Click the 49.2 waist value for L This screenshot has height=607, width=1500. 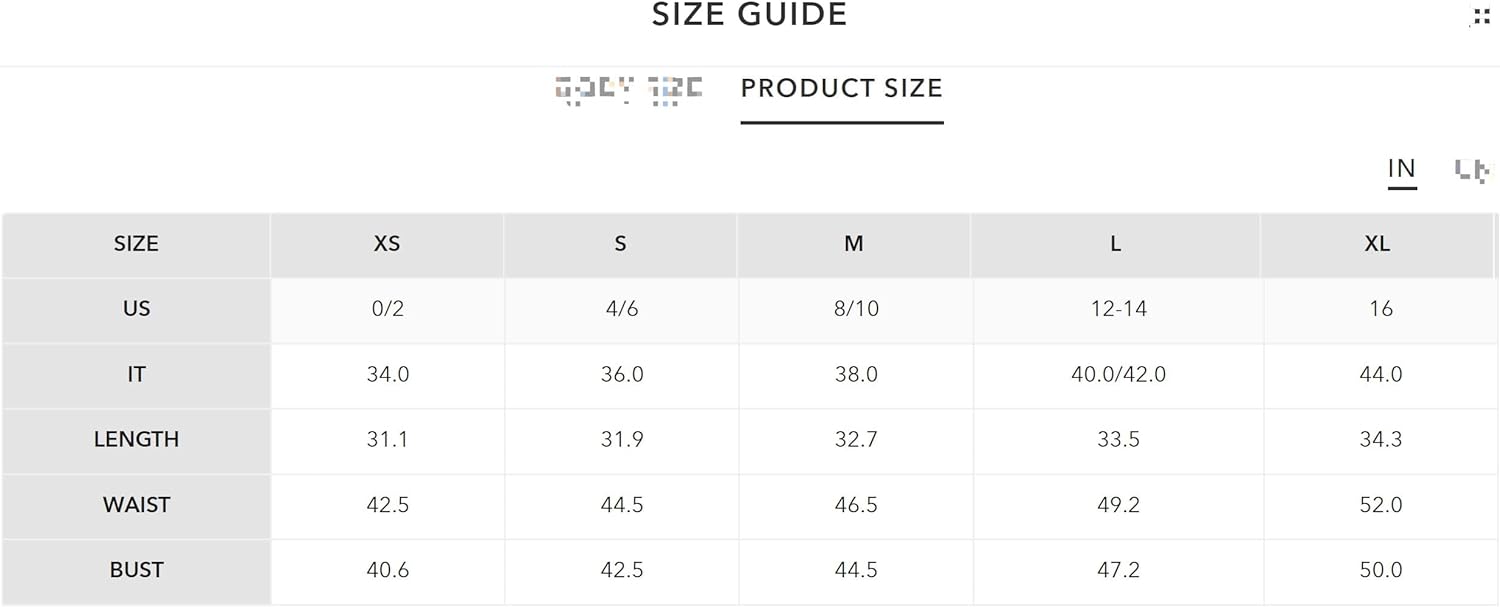(x=1118, y=505)
